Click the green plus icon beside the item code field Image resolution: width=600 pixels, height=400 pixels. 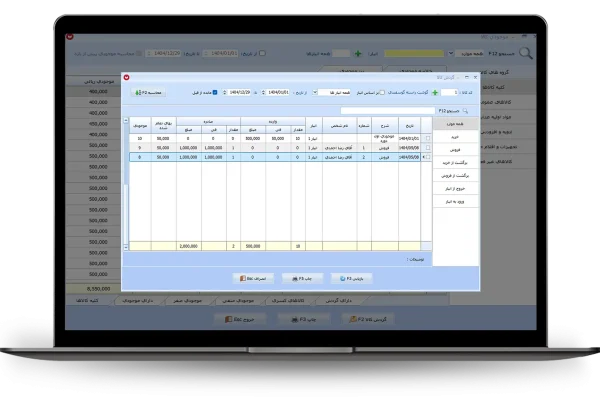point(435,92)
